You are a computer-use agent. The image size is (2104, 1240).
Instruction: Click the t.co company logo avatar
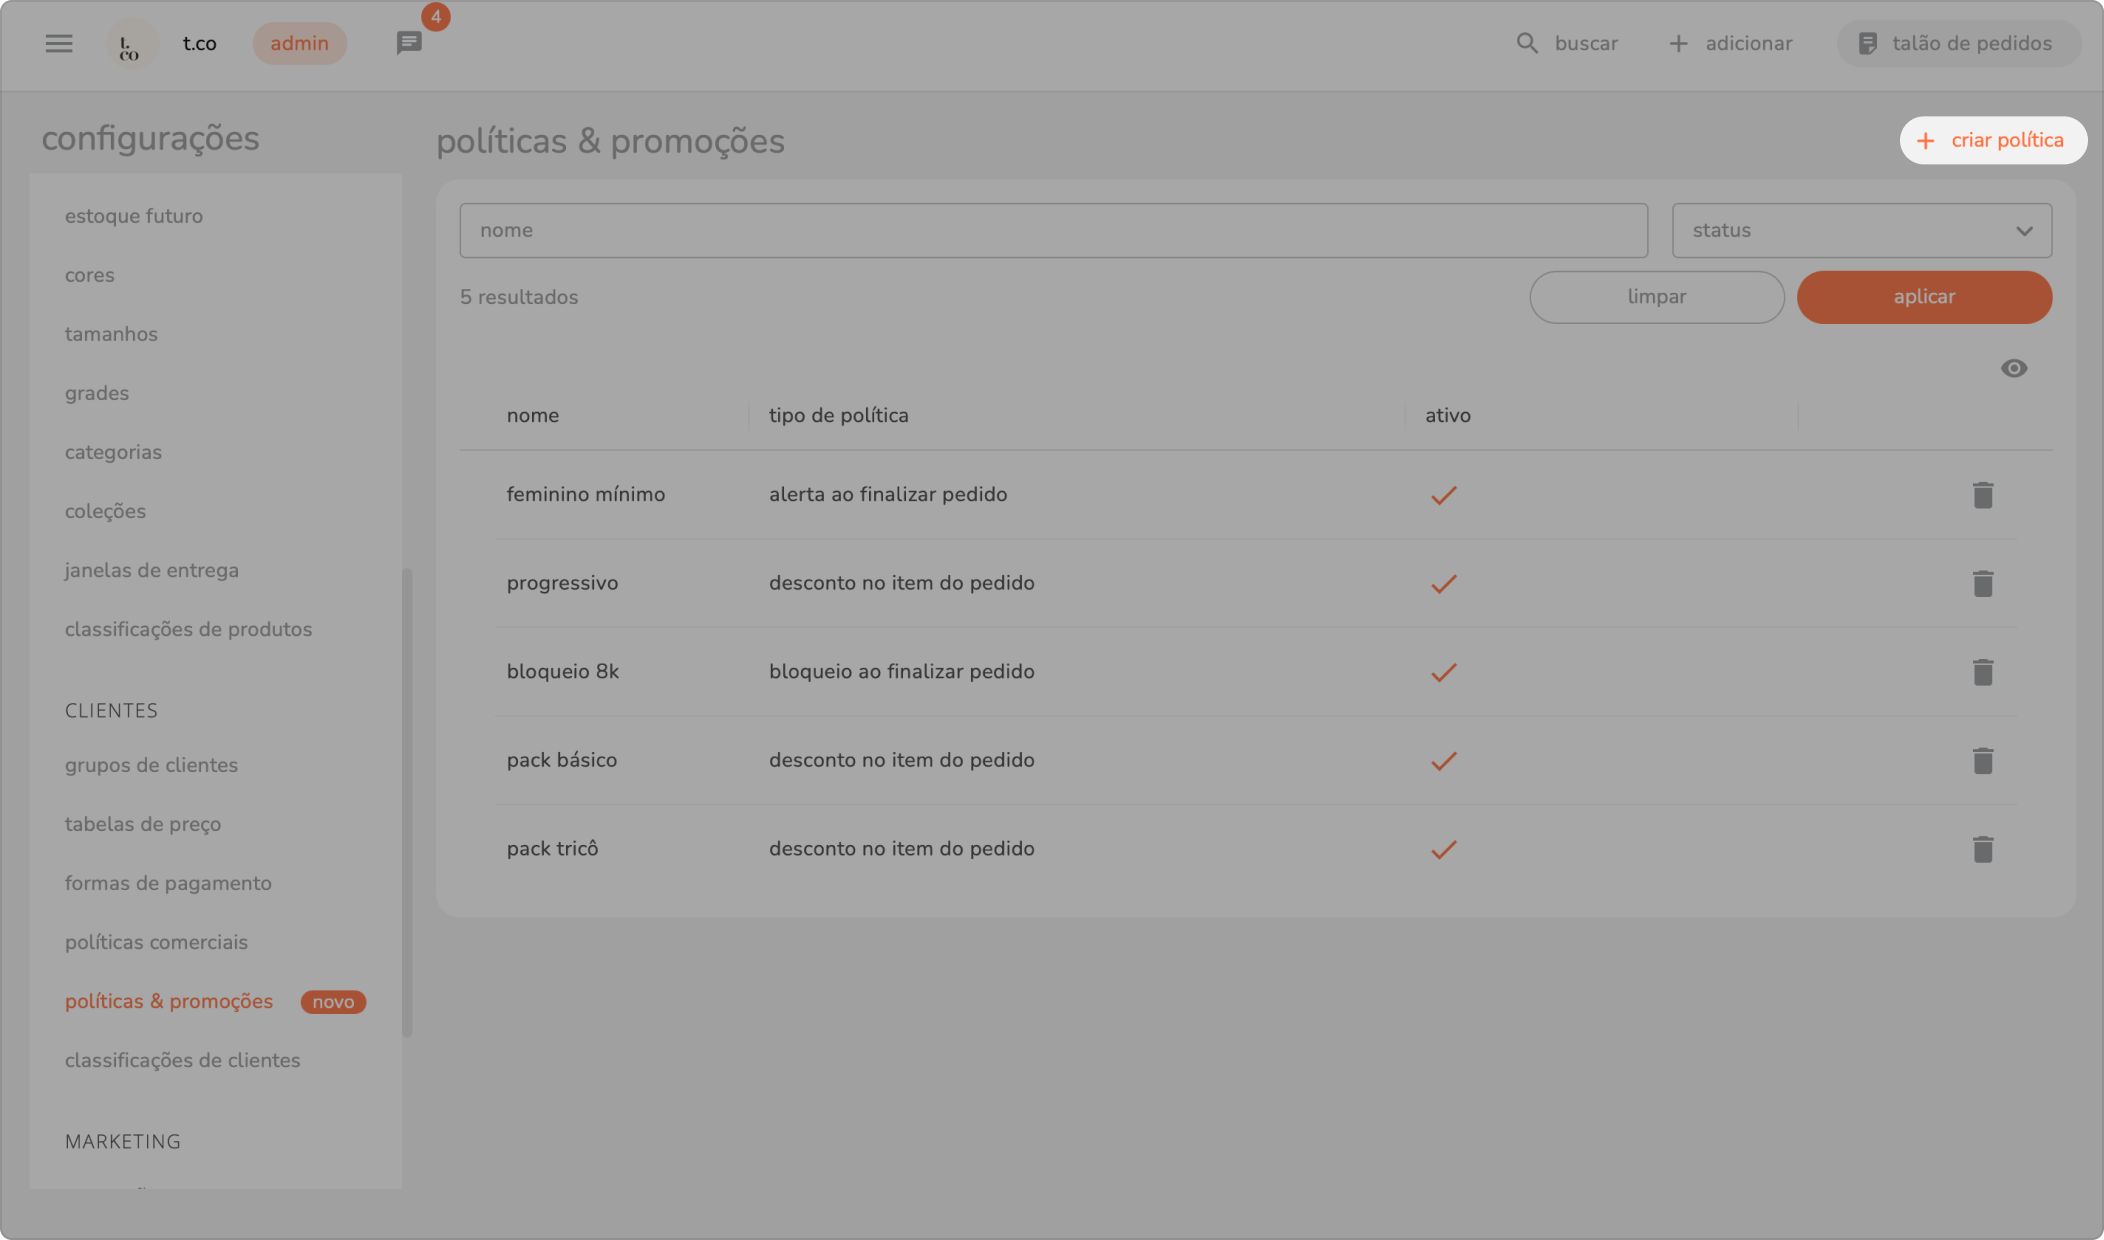tap(131, 44)
